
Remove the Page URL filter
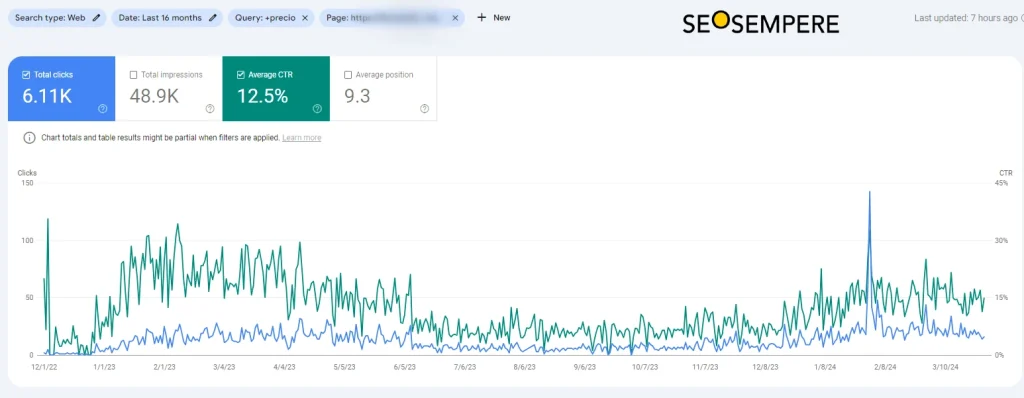[x=455, y=18]
